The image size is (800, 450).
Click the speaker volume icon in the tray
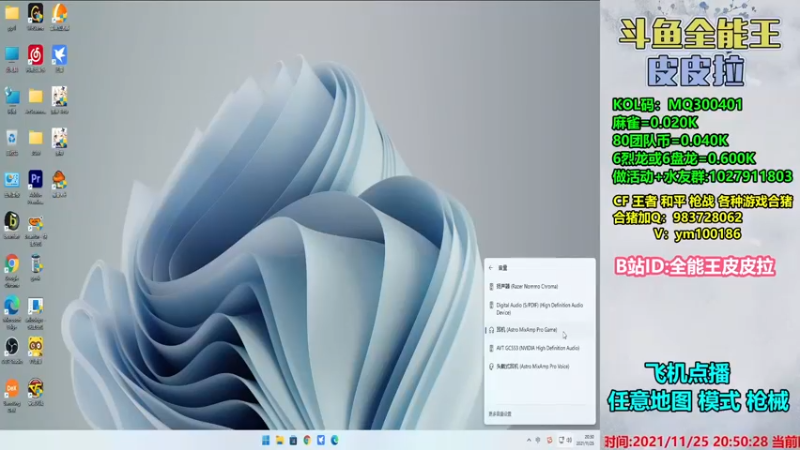coord(569,440)
